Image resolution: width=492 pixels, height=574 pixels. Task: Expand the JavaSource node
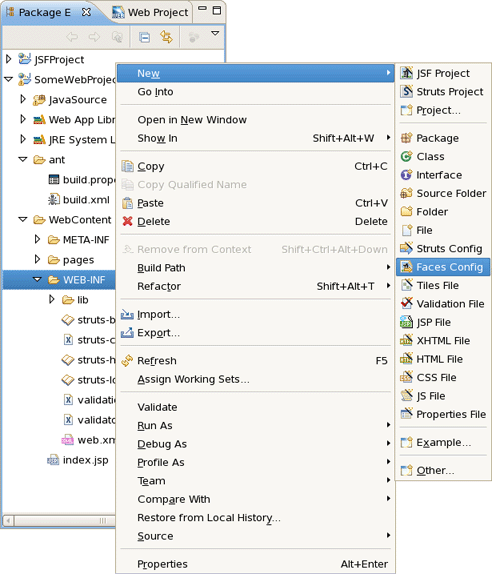coord(23,99)
